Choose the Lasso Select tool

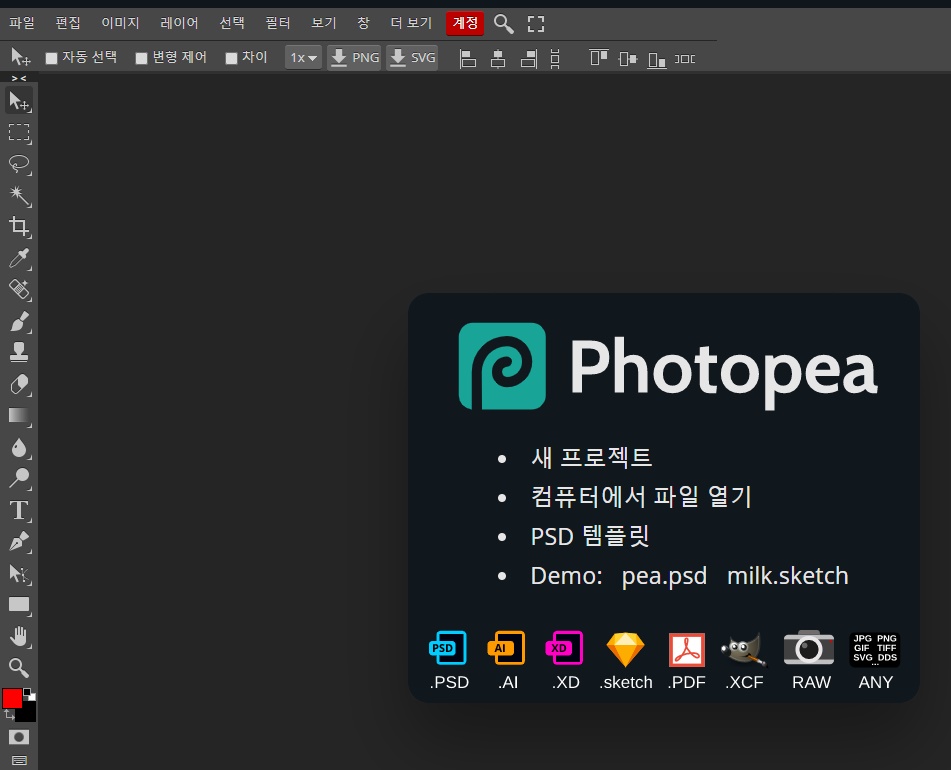(x=19, y=164)
